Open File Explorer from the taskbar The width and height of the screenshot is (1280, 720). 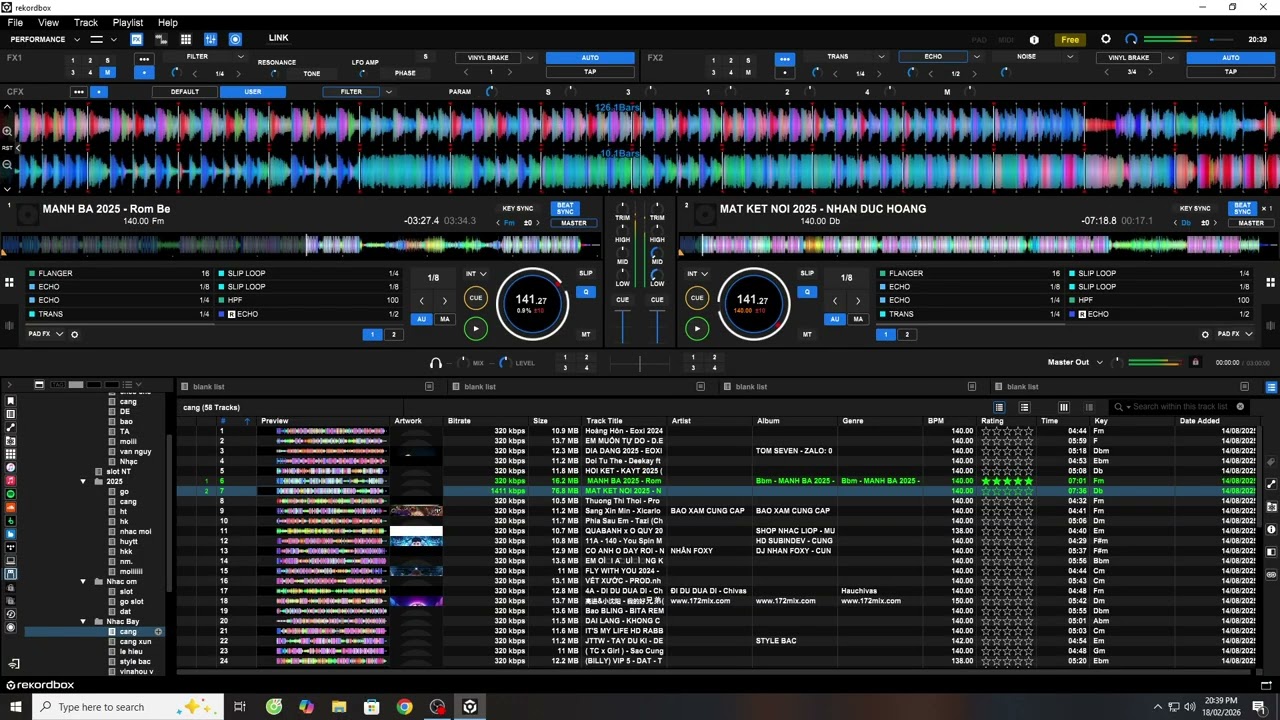click(339, 707)
